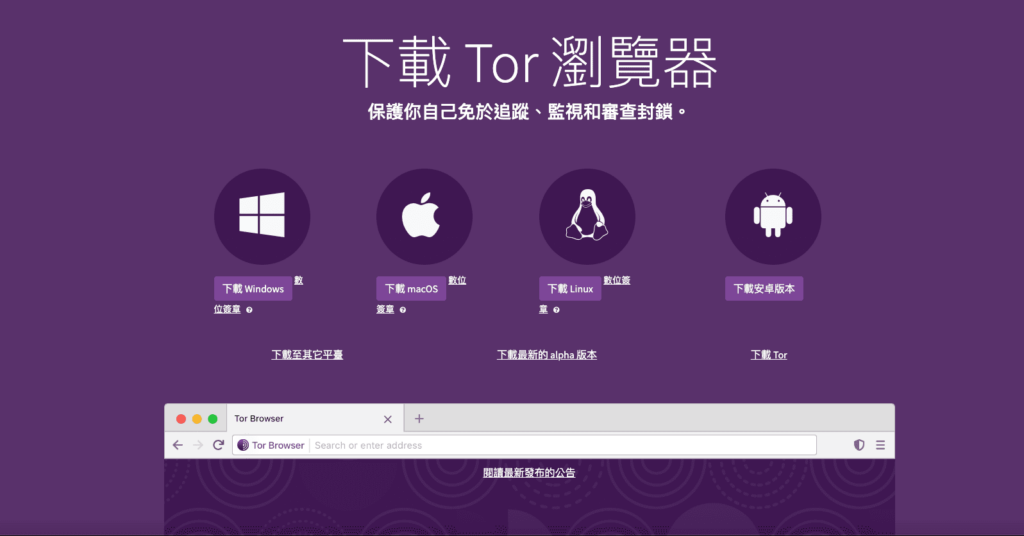Go forward with the forward arrow
The width and height of the screenshot is (1024, 536).
coord(198,445)
